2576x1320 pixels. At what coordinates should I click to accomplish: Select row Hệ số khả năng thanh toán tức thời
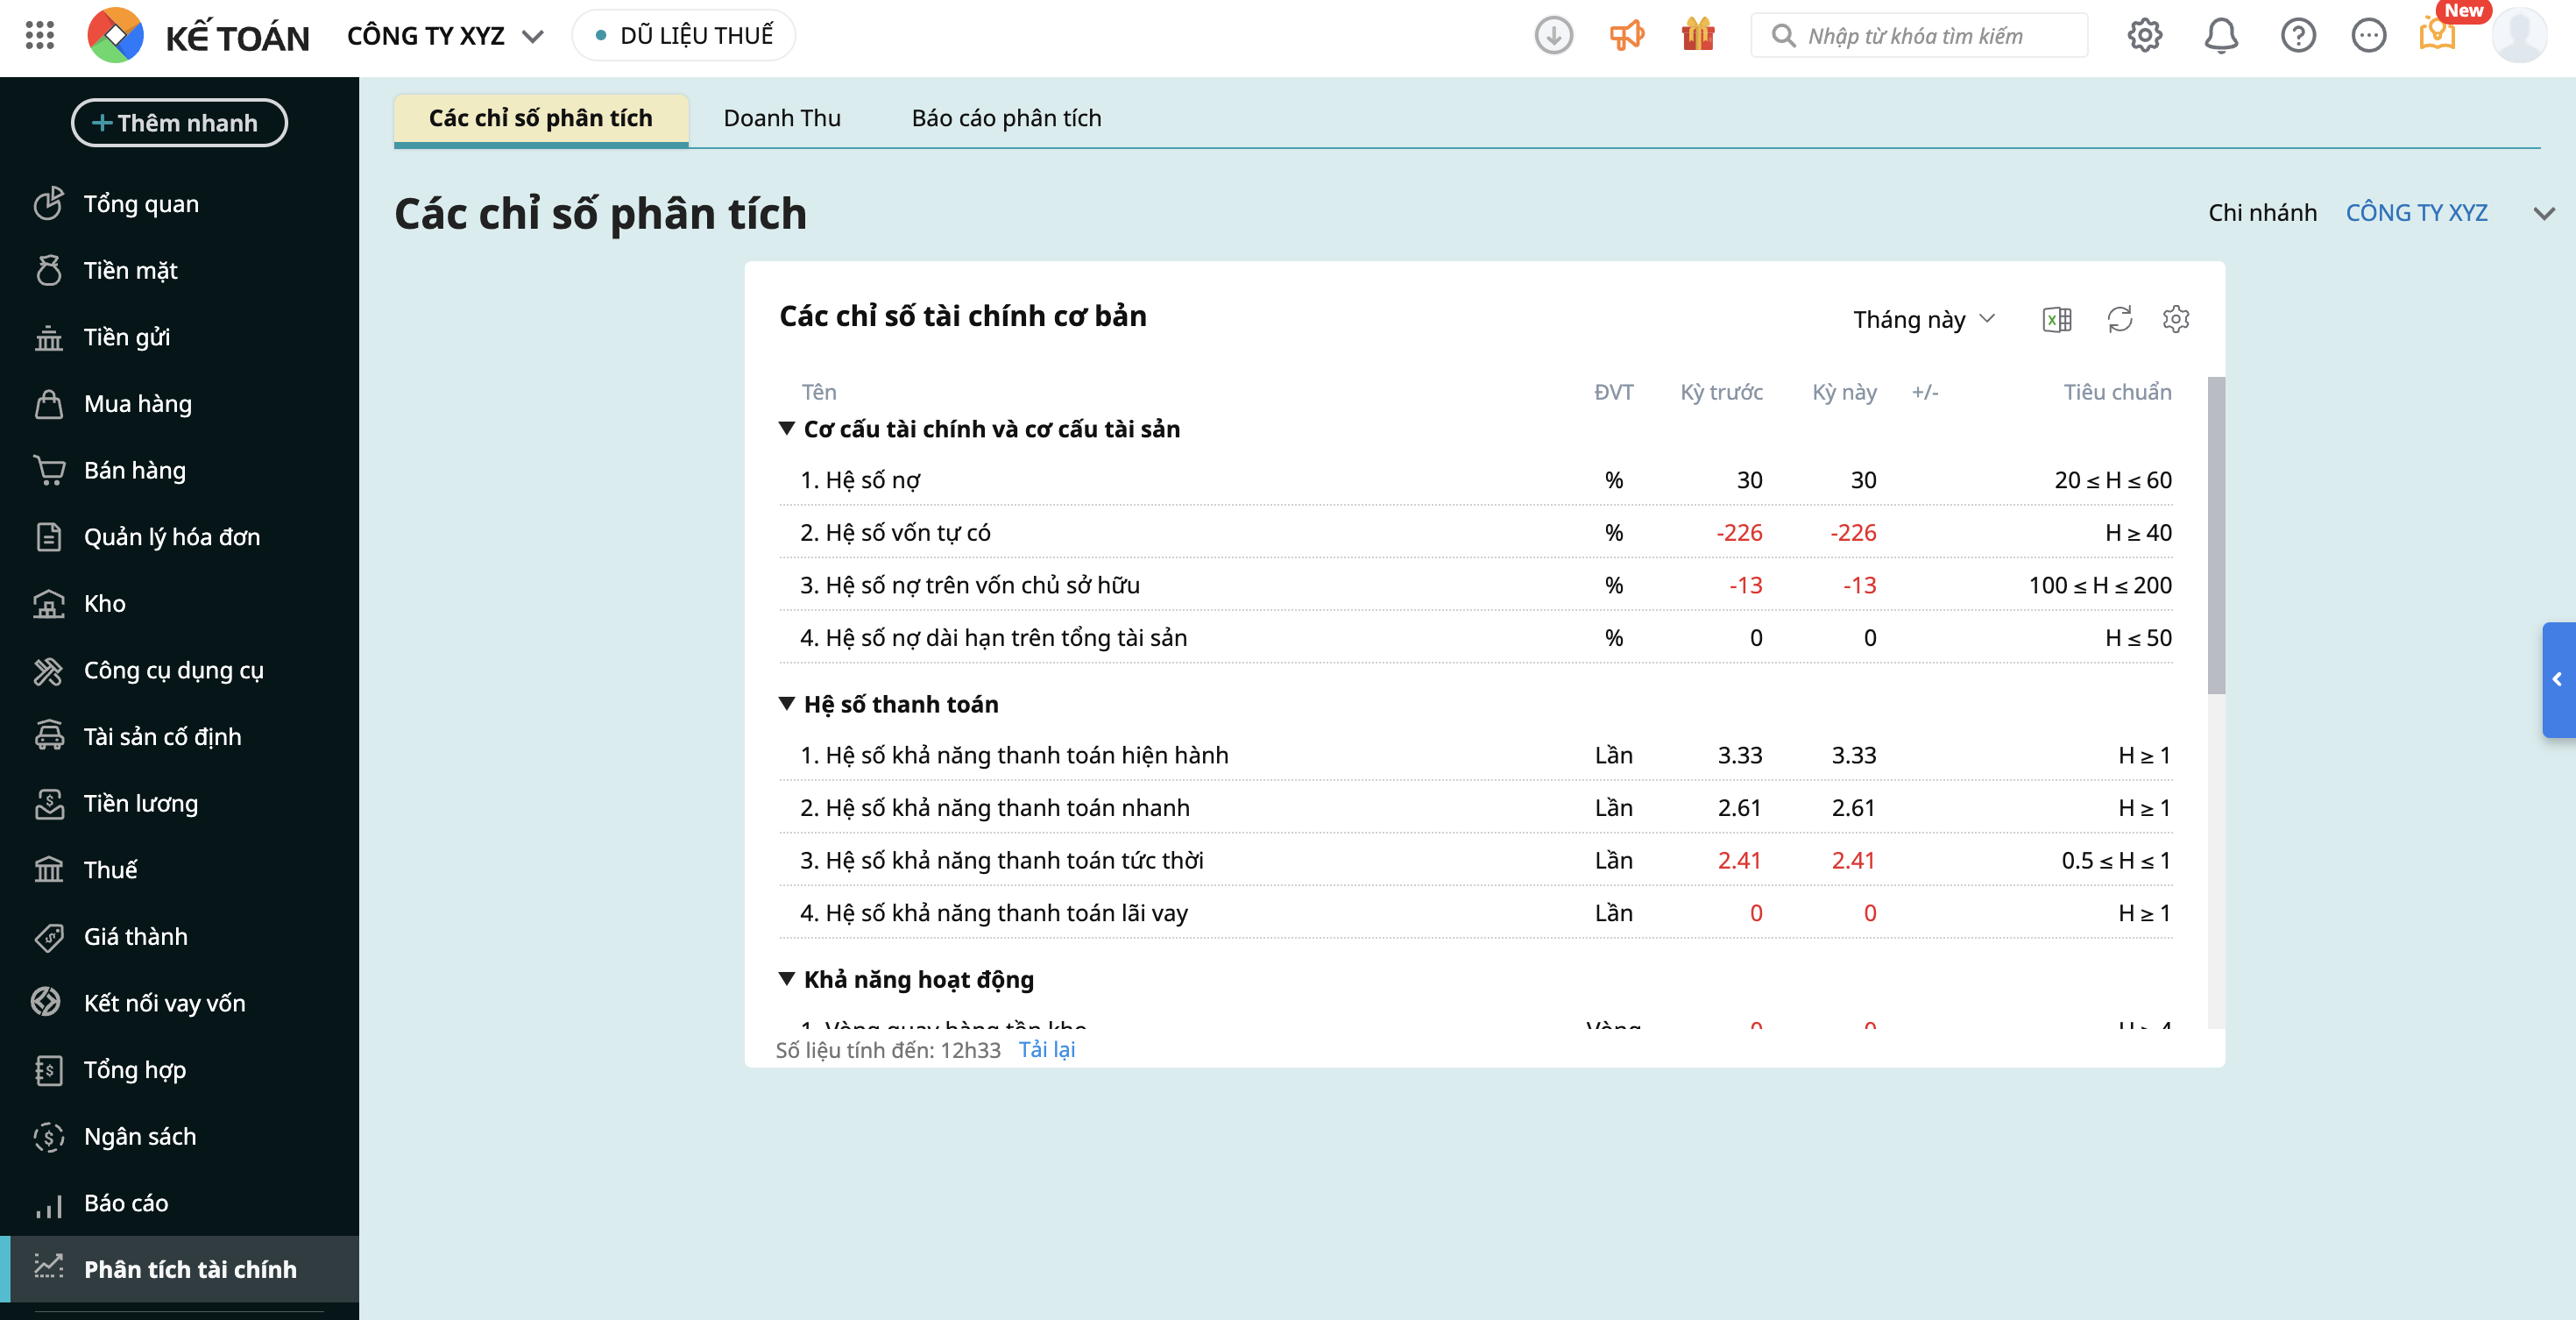(x=1476, y=861)
